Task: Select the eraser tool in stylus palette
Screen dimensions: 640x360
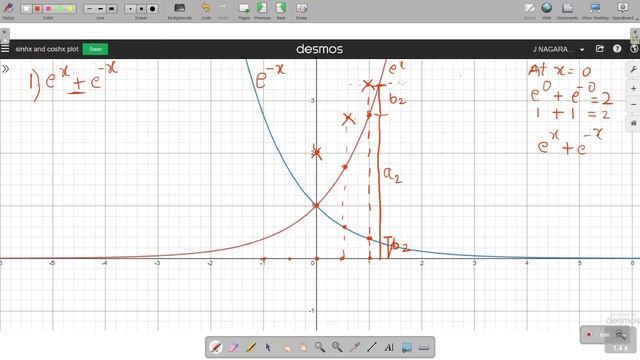Action: 233,347
